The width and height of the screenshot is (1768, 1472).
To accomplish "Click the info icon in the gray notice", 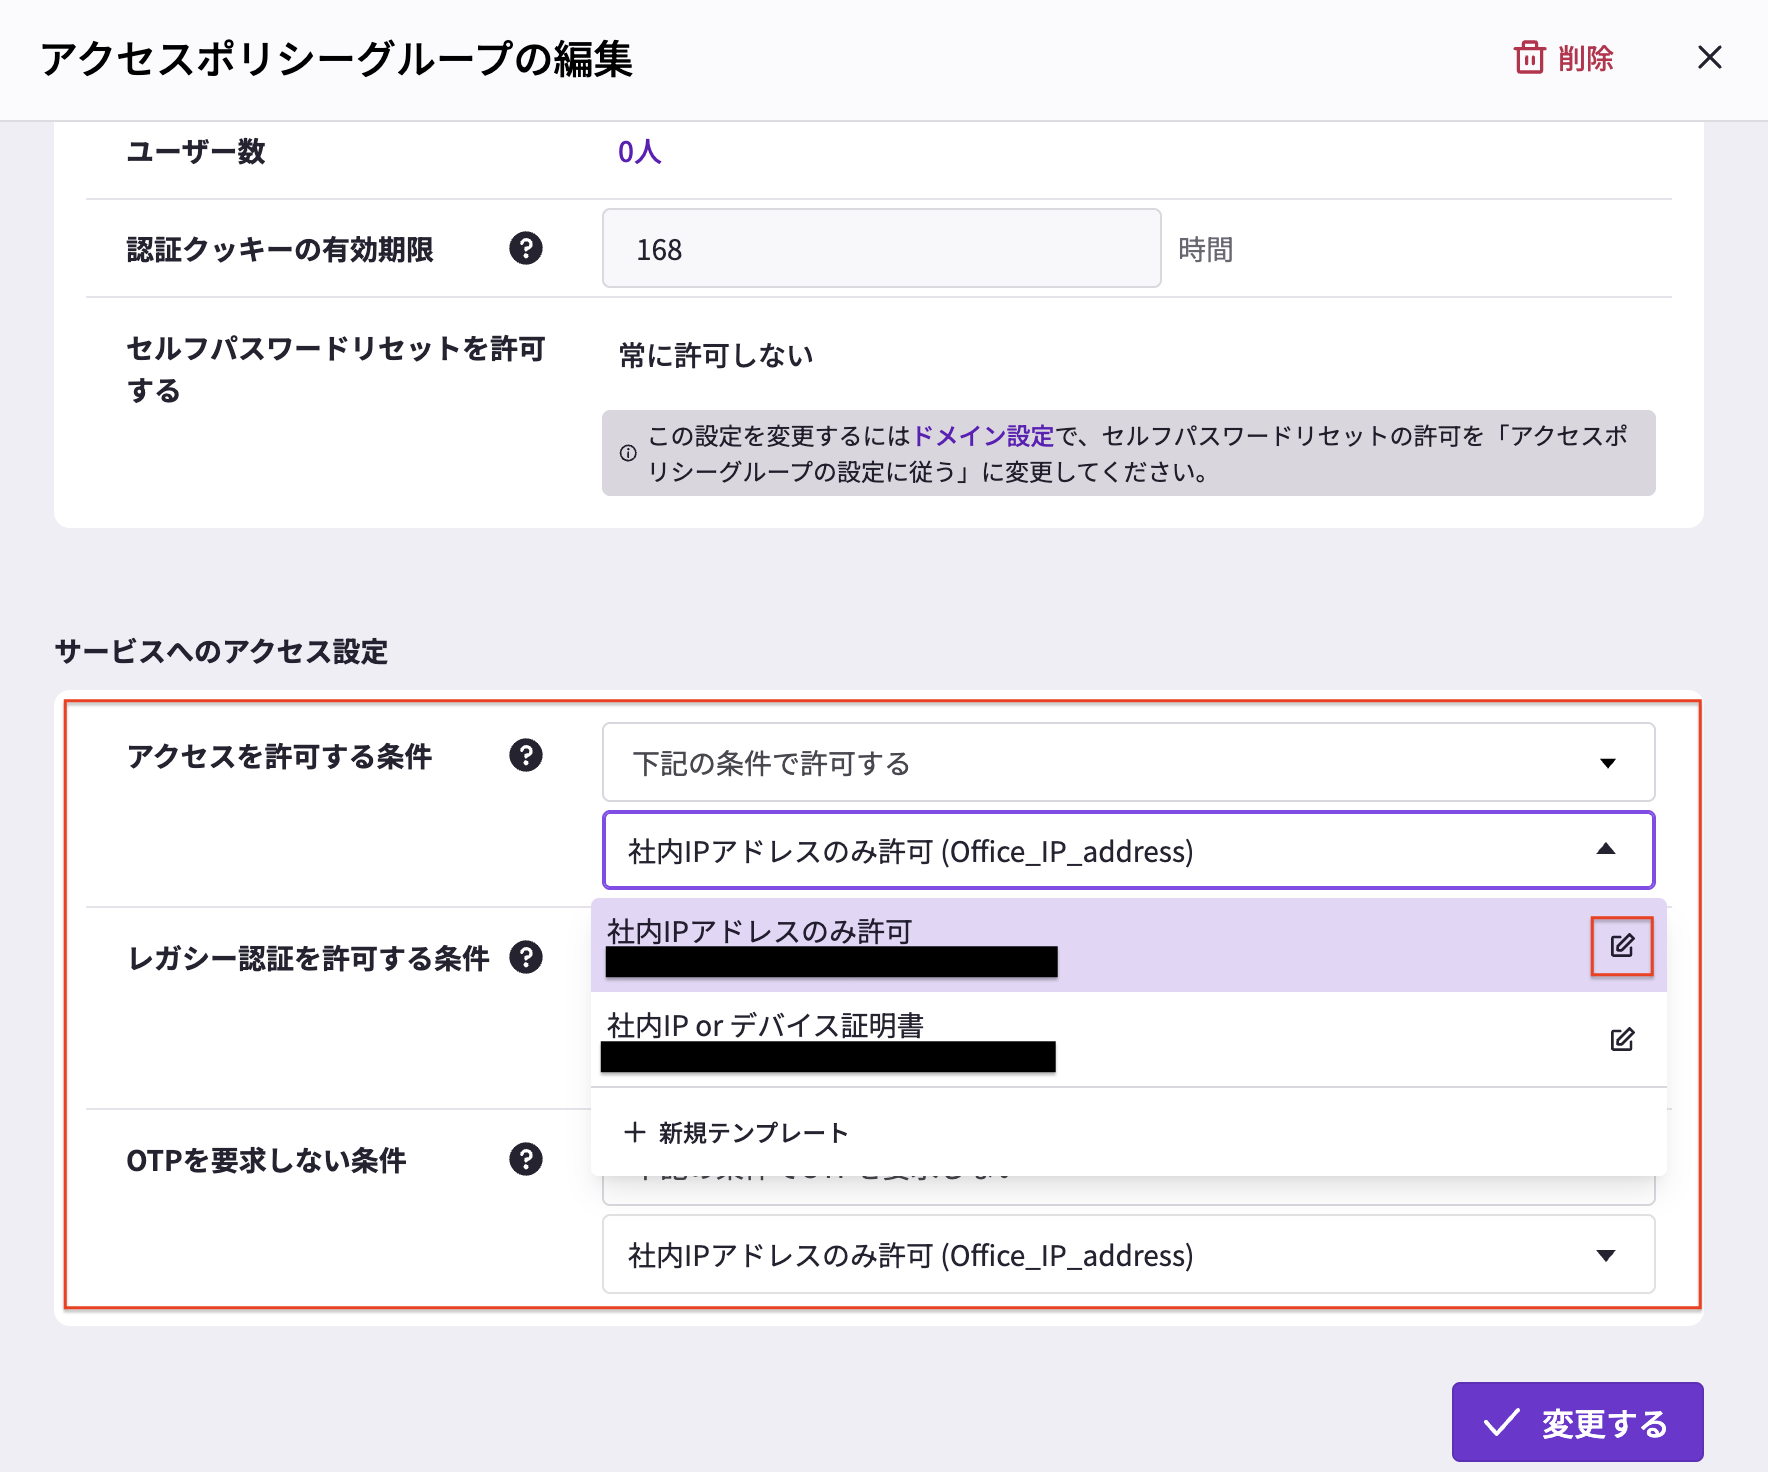I will pos(628,453).
